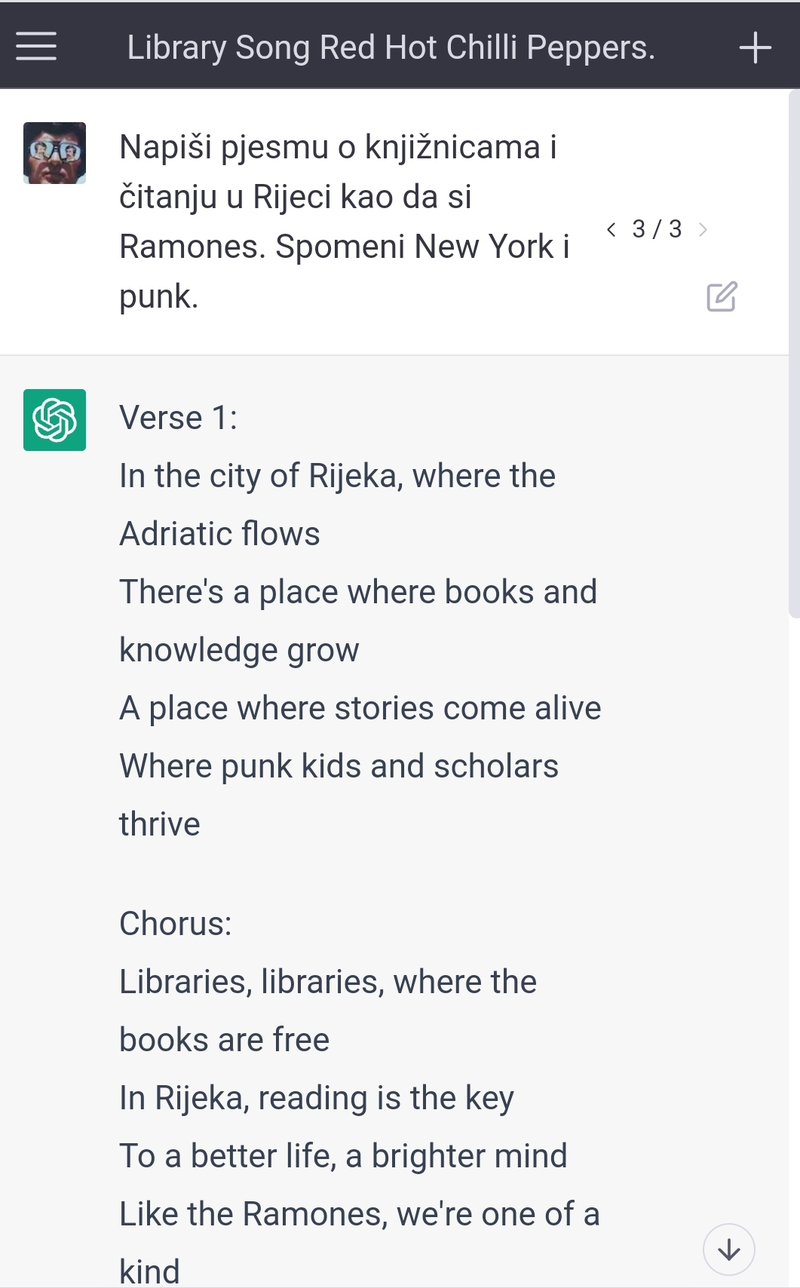Go to next prompt version chevron
The image size is (800, 1288).
(x=703, y=230)
